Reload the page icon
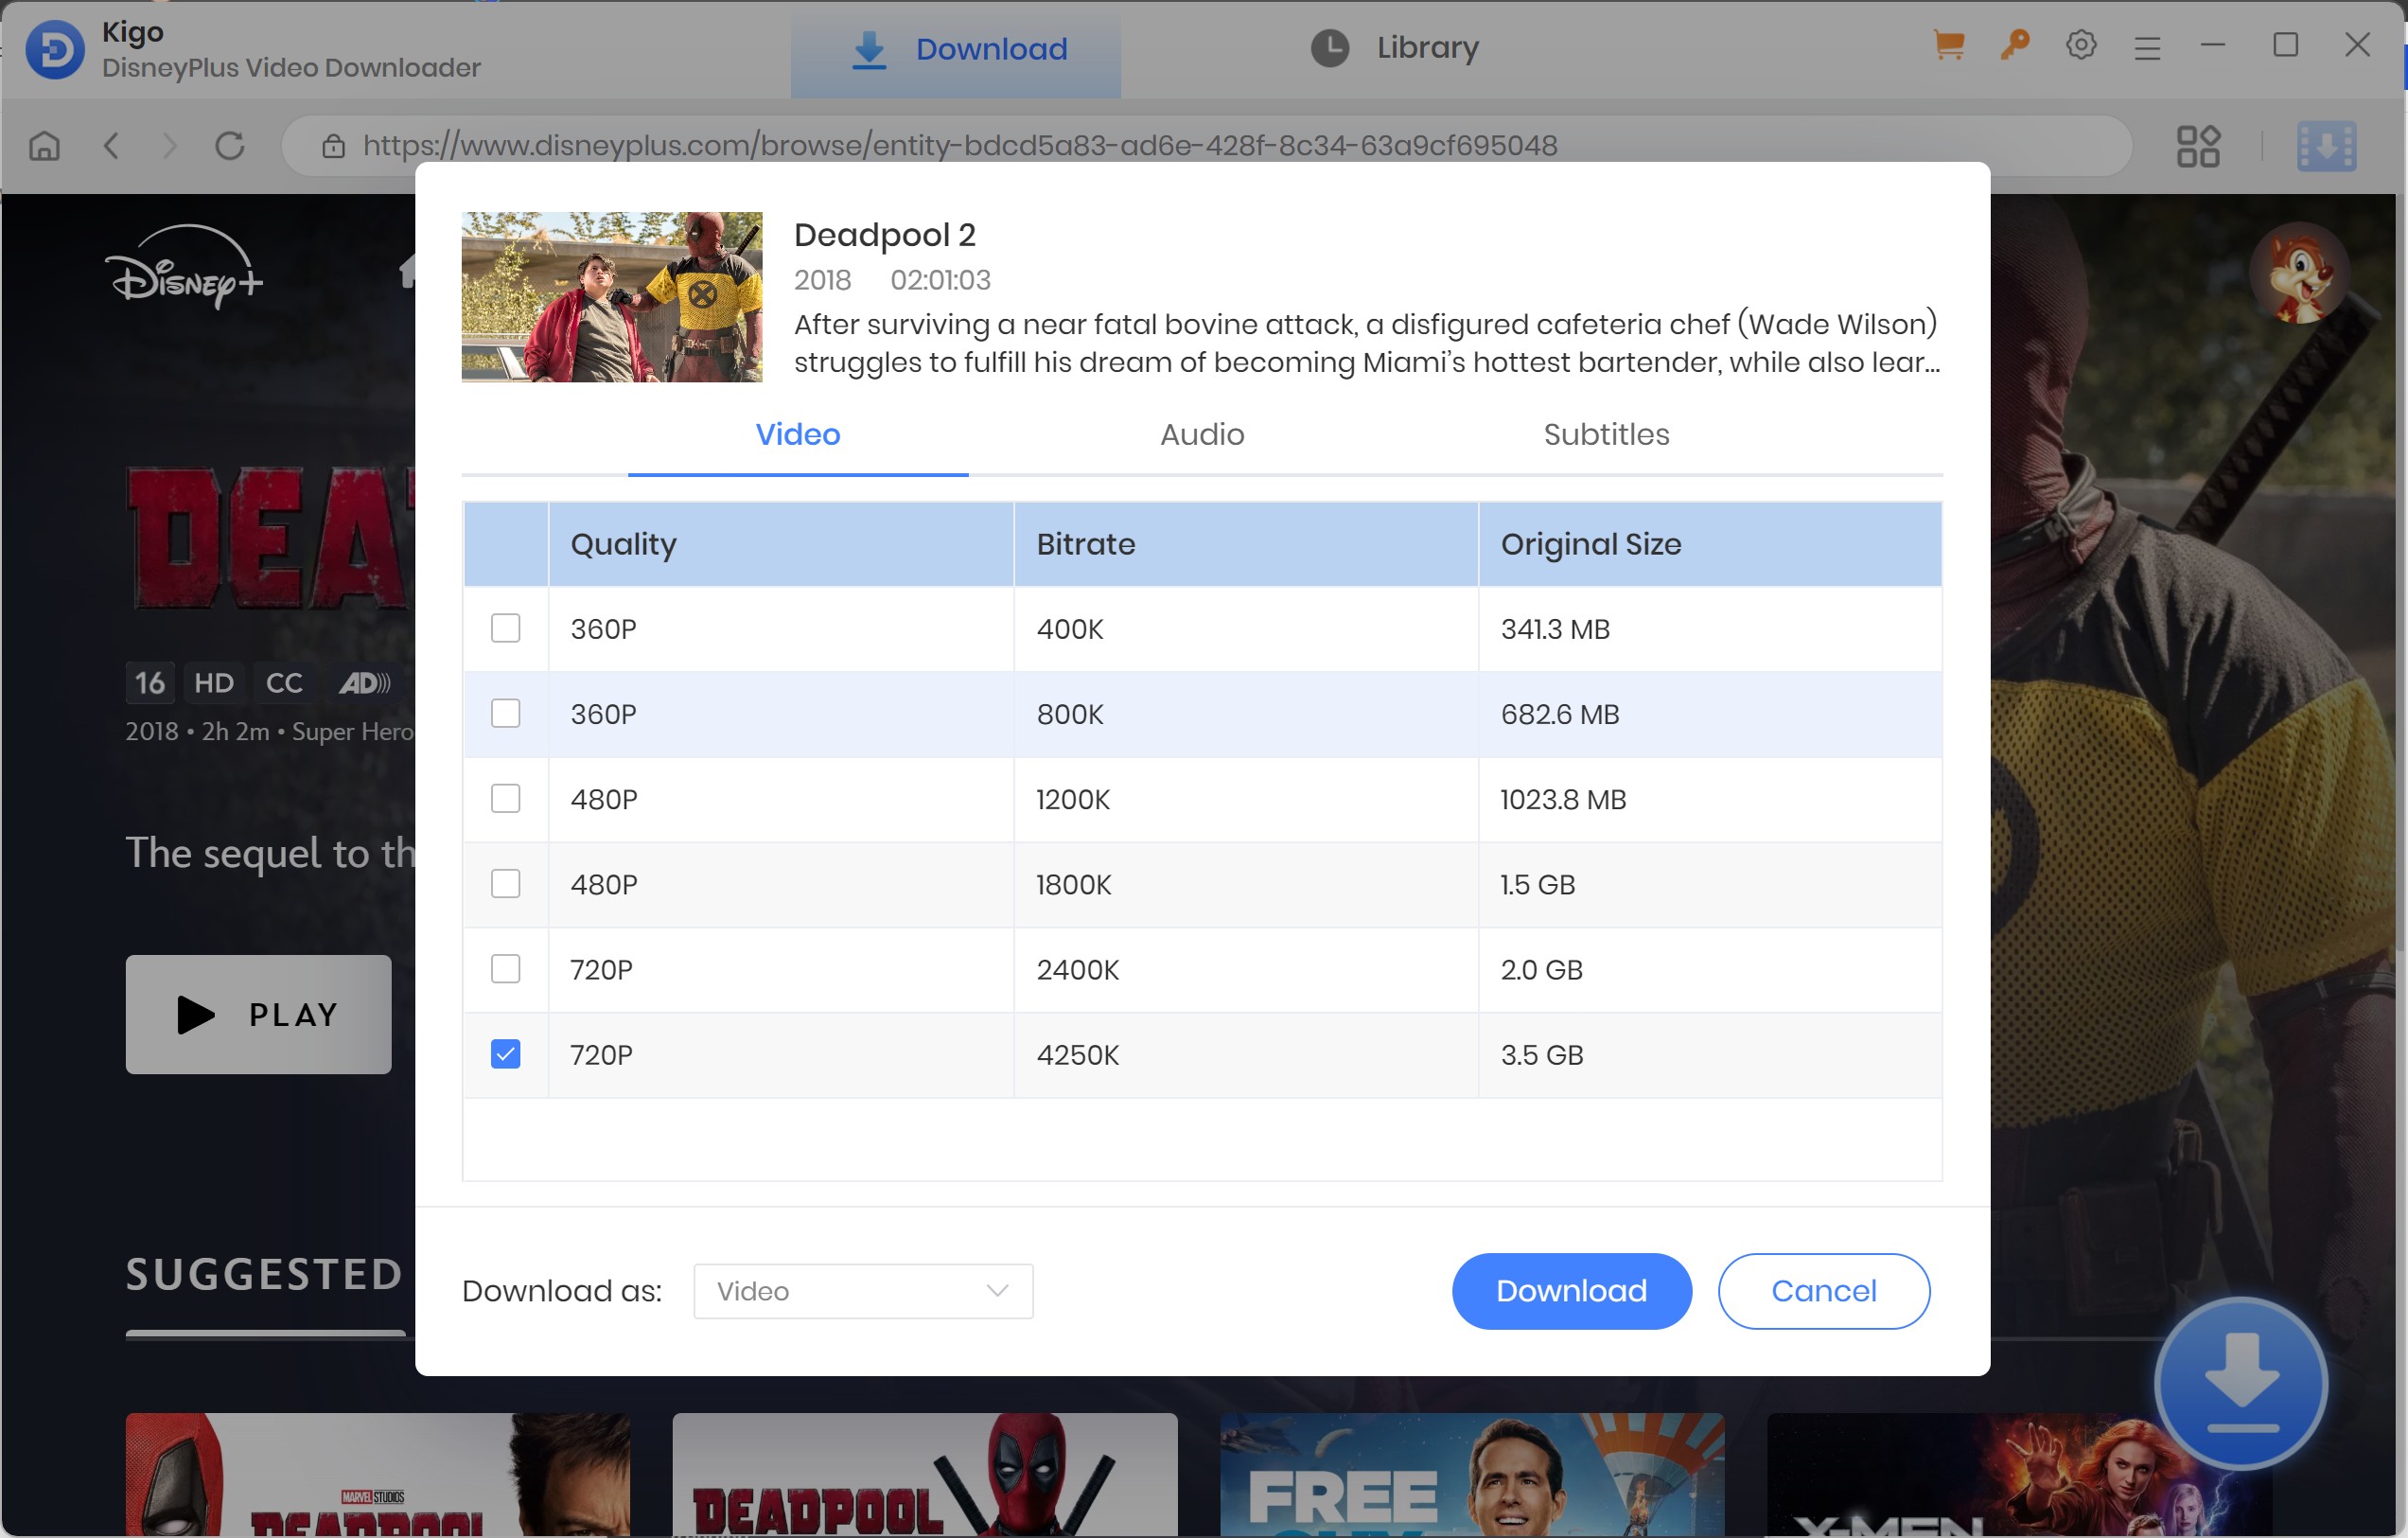Viewport: 2408px width, 1538px height. (x=230, y=146)
